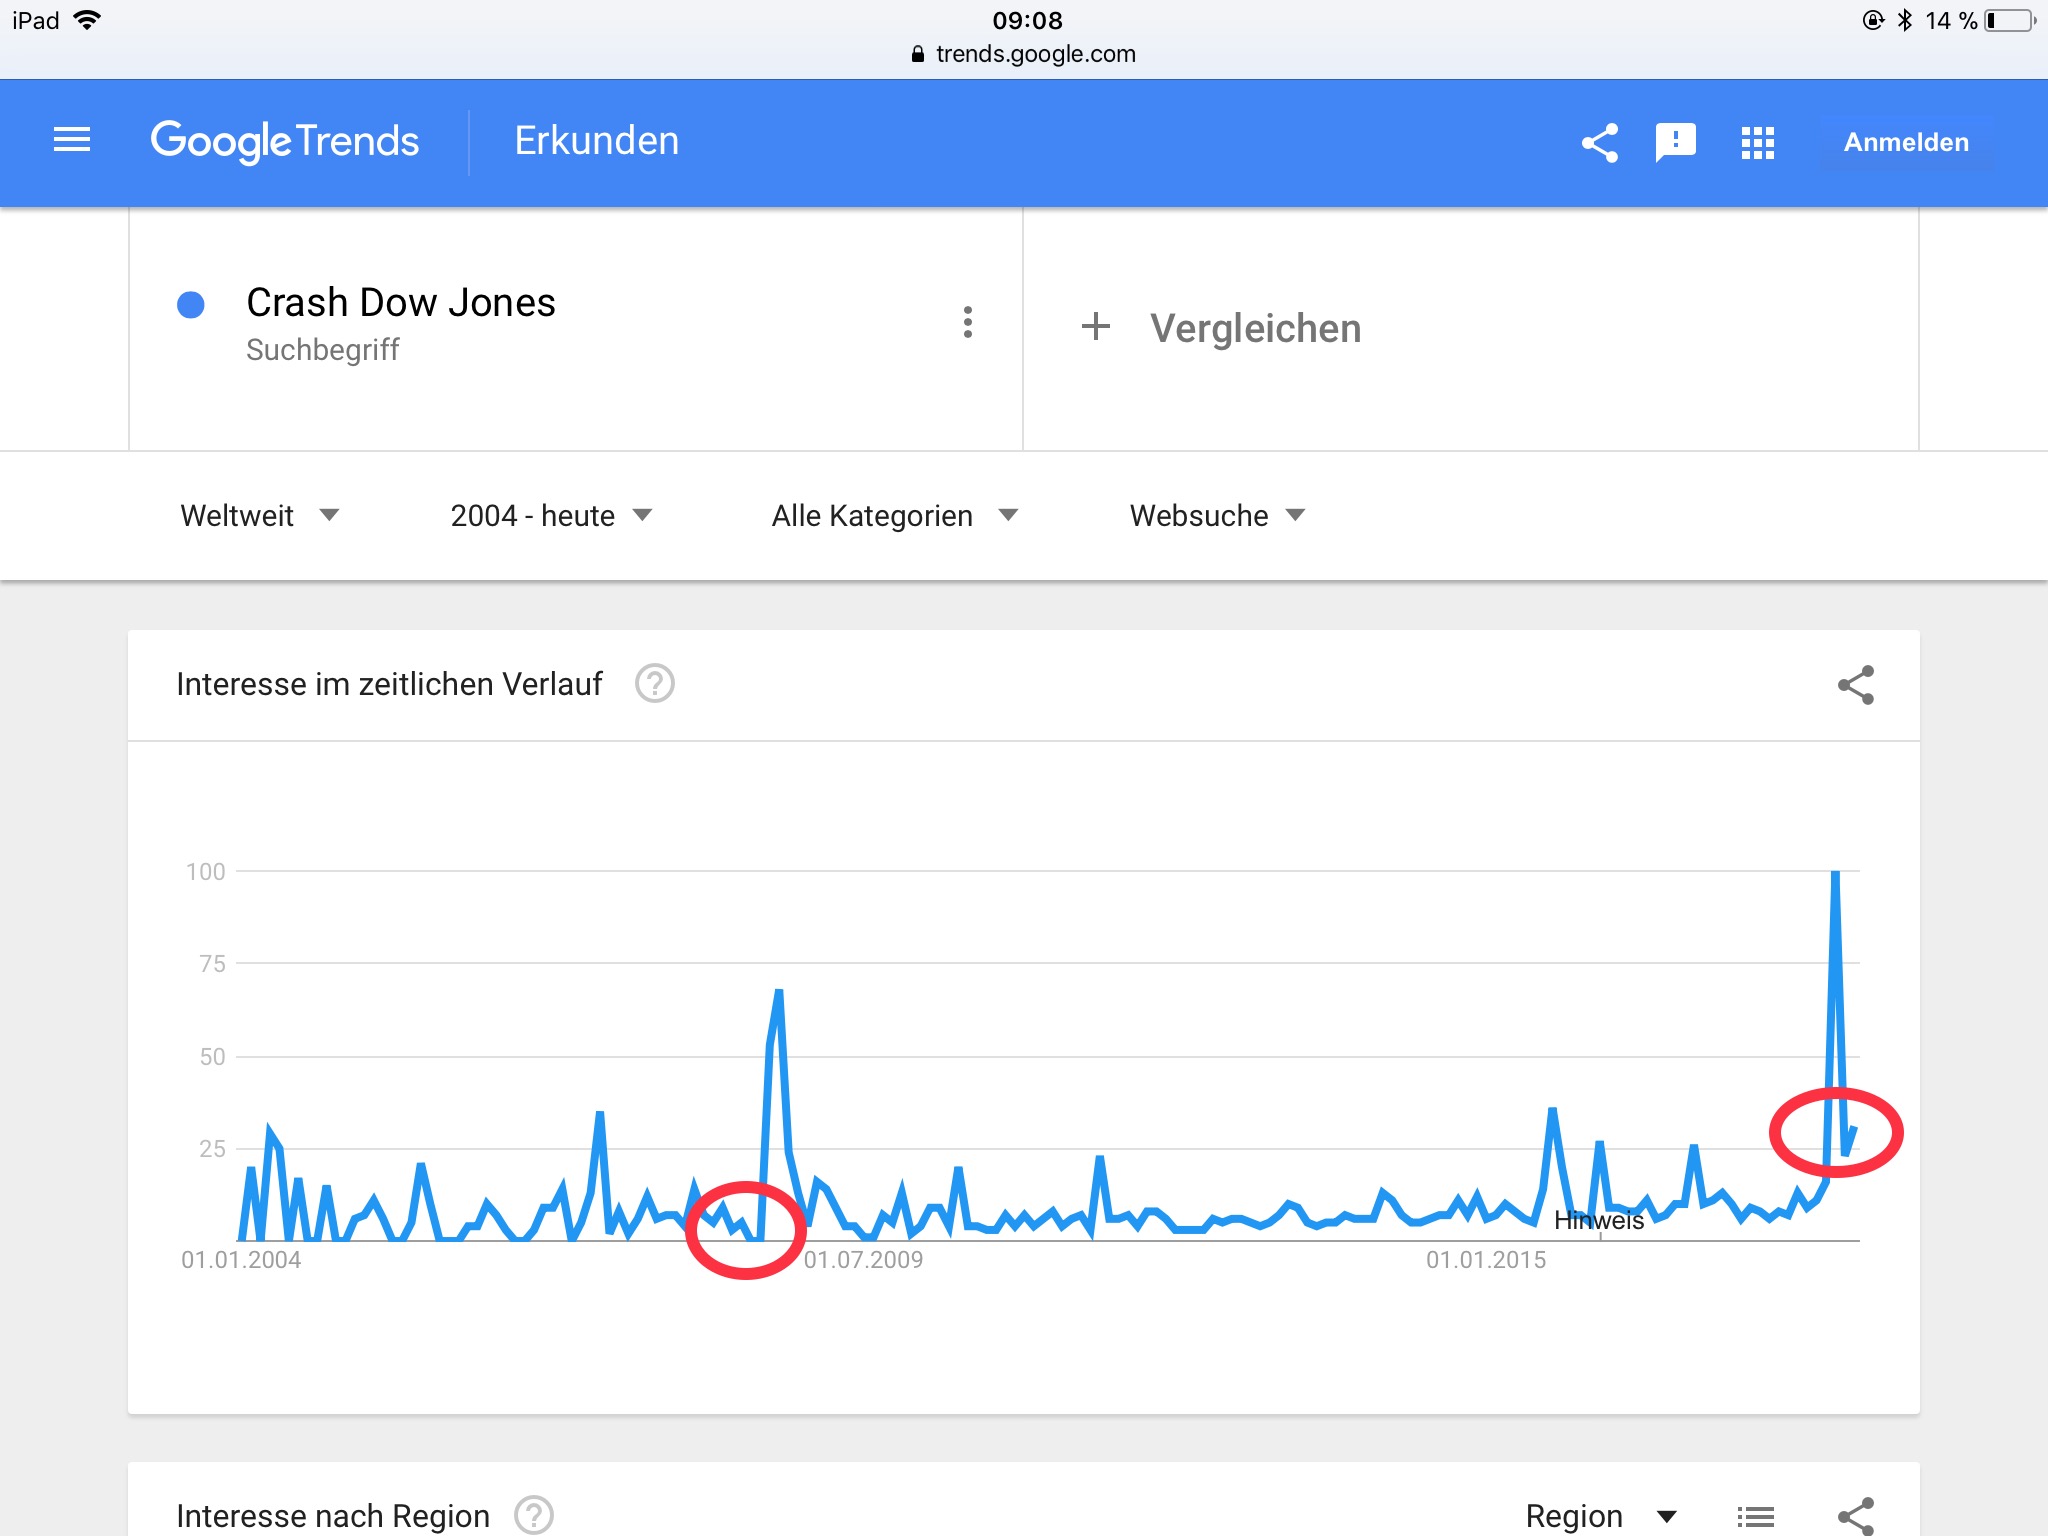Screen dimensions: 2048x1536
Task: Open the Region selector dropdown
Action: click(x=1600, y=1516)
